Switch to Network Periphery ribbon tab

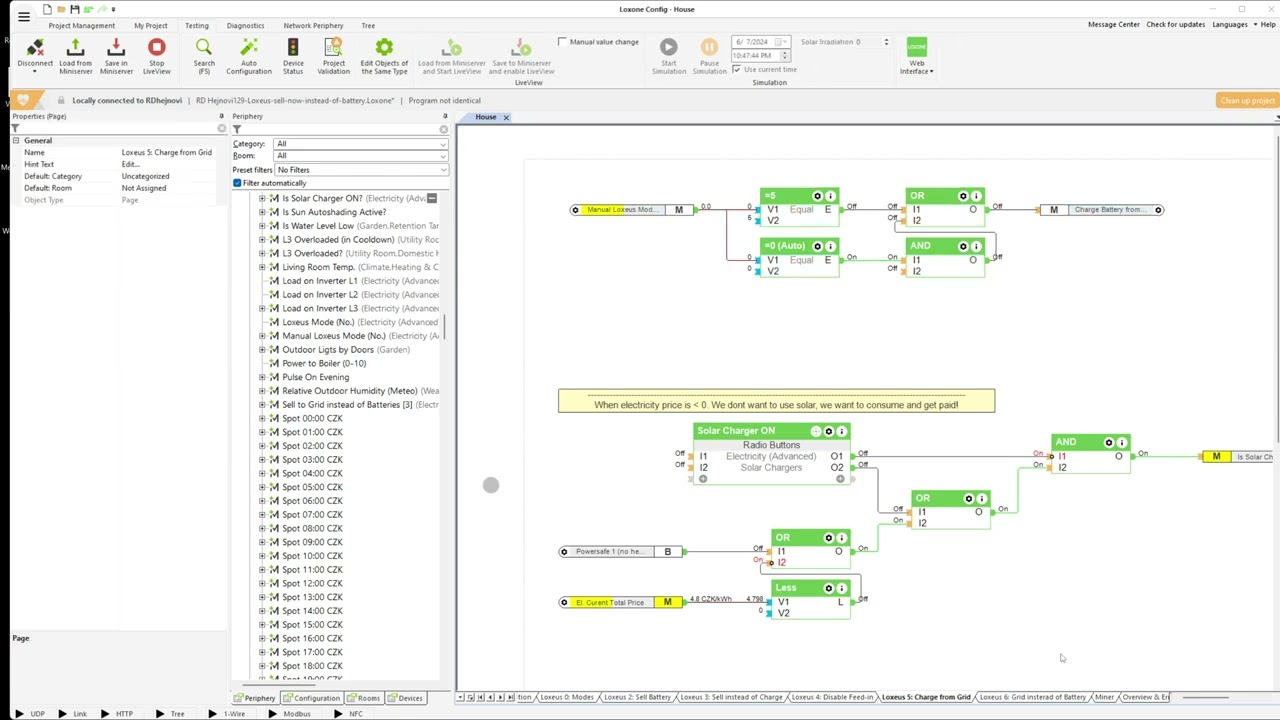tap(313, 25)
